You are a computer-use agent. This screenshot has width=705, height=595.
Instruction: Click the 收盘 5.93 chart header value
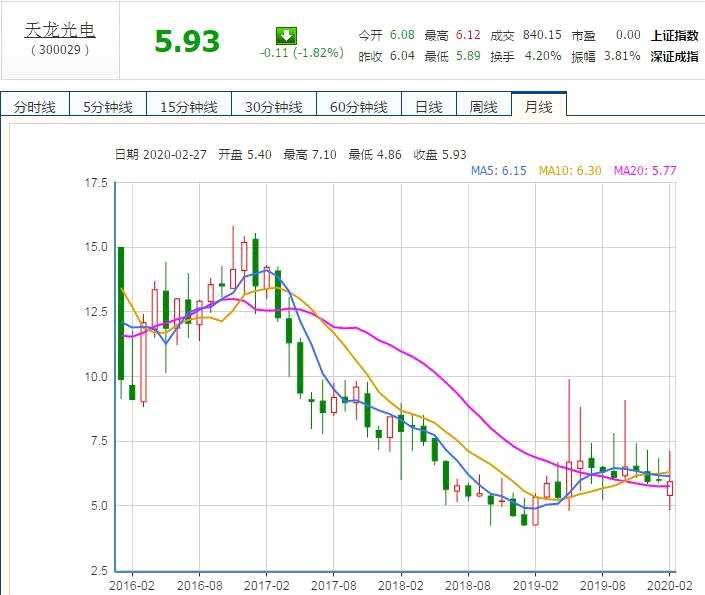pyautogui.click(x=440, y=155)
